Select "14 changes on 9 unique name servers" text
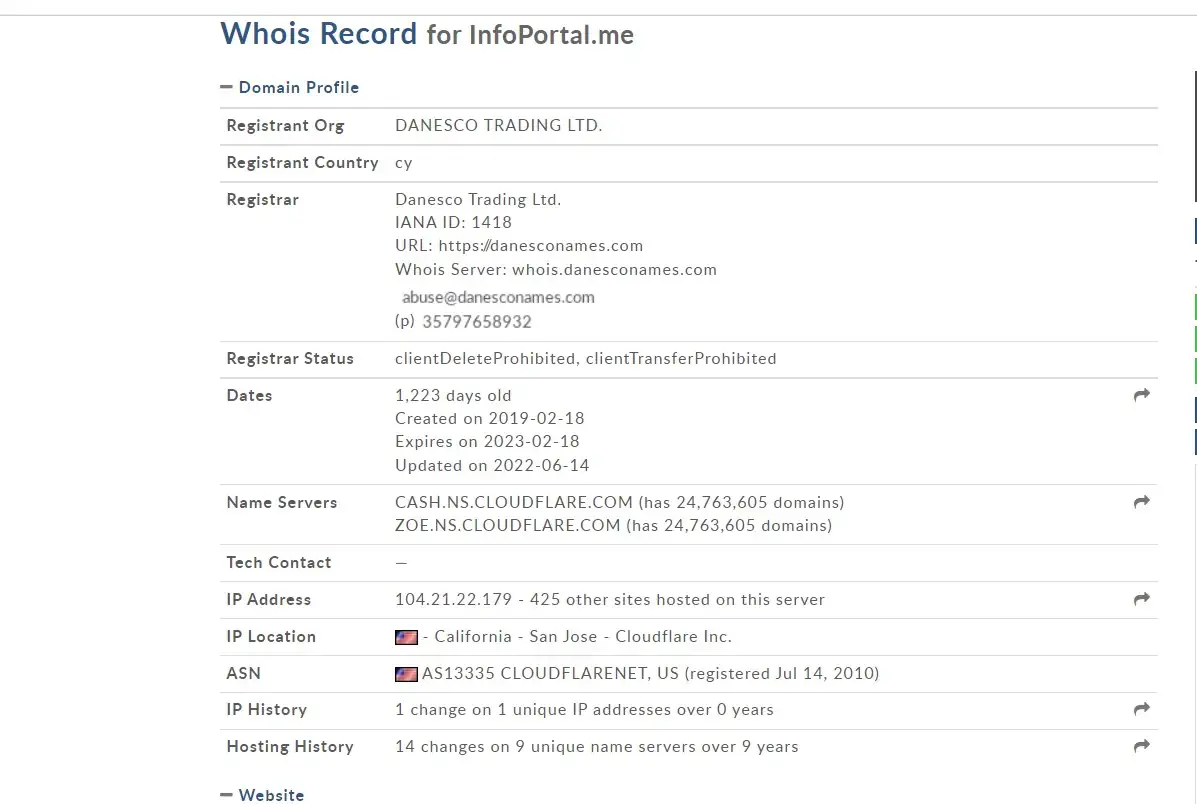Viewport: 1197px width, 804px height. click(x=546, y=747)
